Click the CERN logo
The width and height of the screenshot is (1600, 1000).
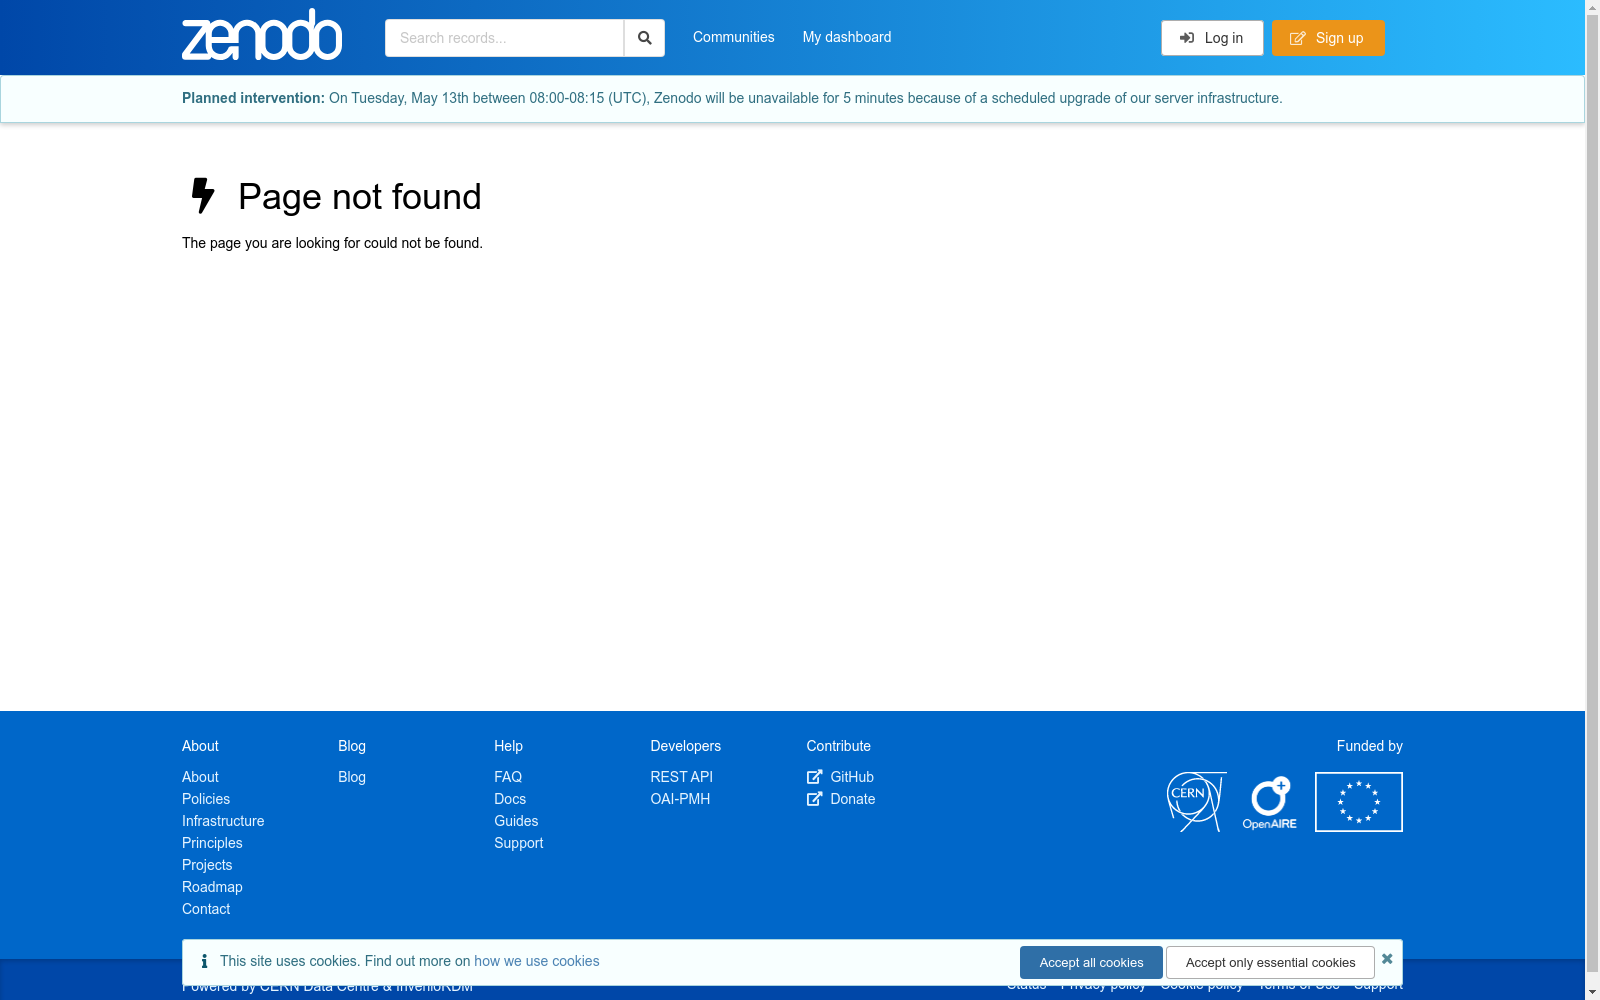[x=1197, y=802]
